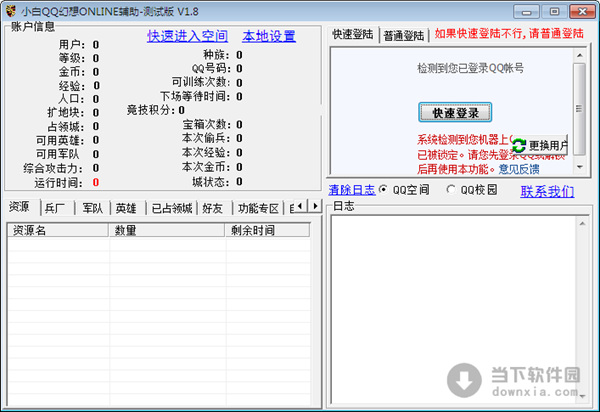Screen dimensions: 600x412
Task: Click the 宝箱次数 label
Action: coord(207,124)
